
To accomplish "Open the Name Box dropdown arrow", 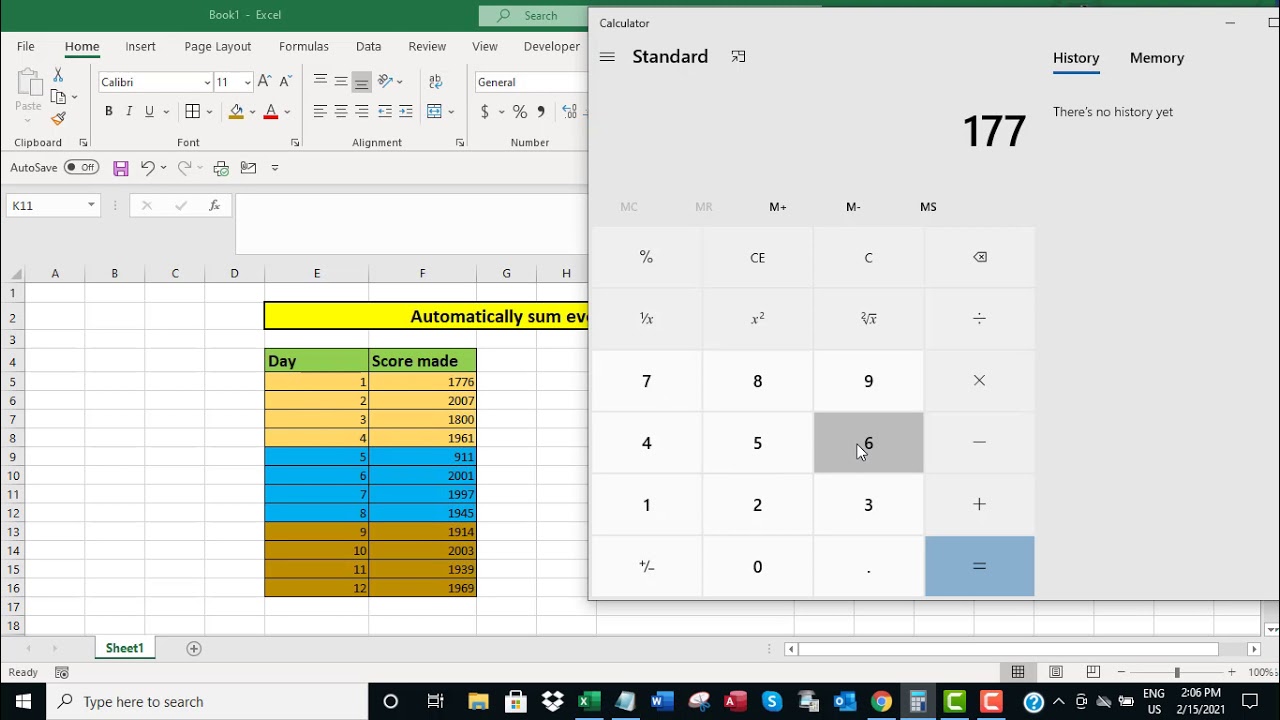I will coord(91,205).
